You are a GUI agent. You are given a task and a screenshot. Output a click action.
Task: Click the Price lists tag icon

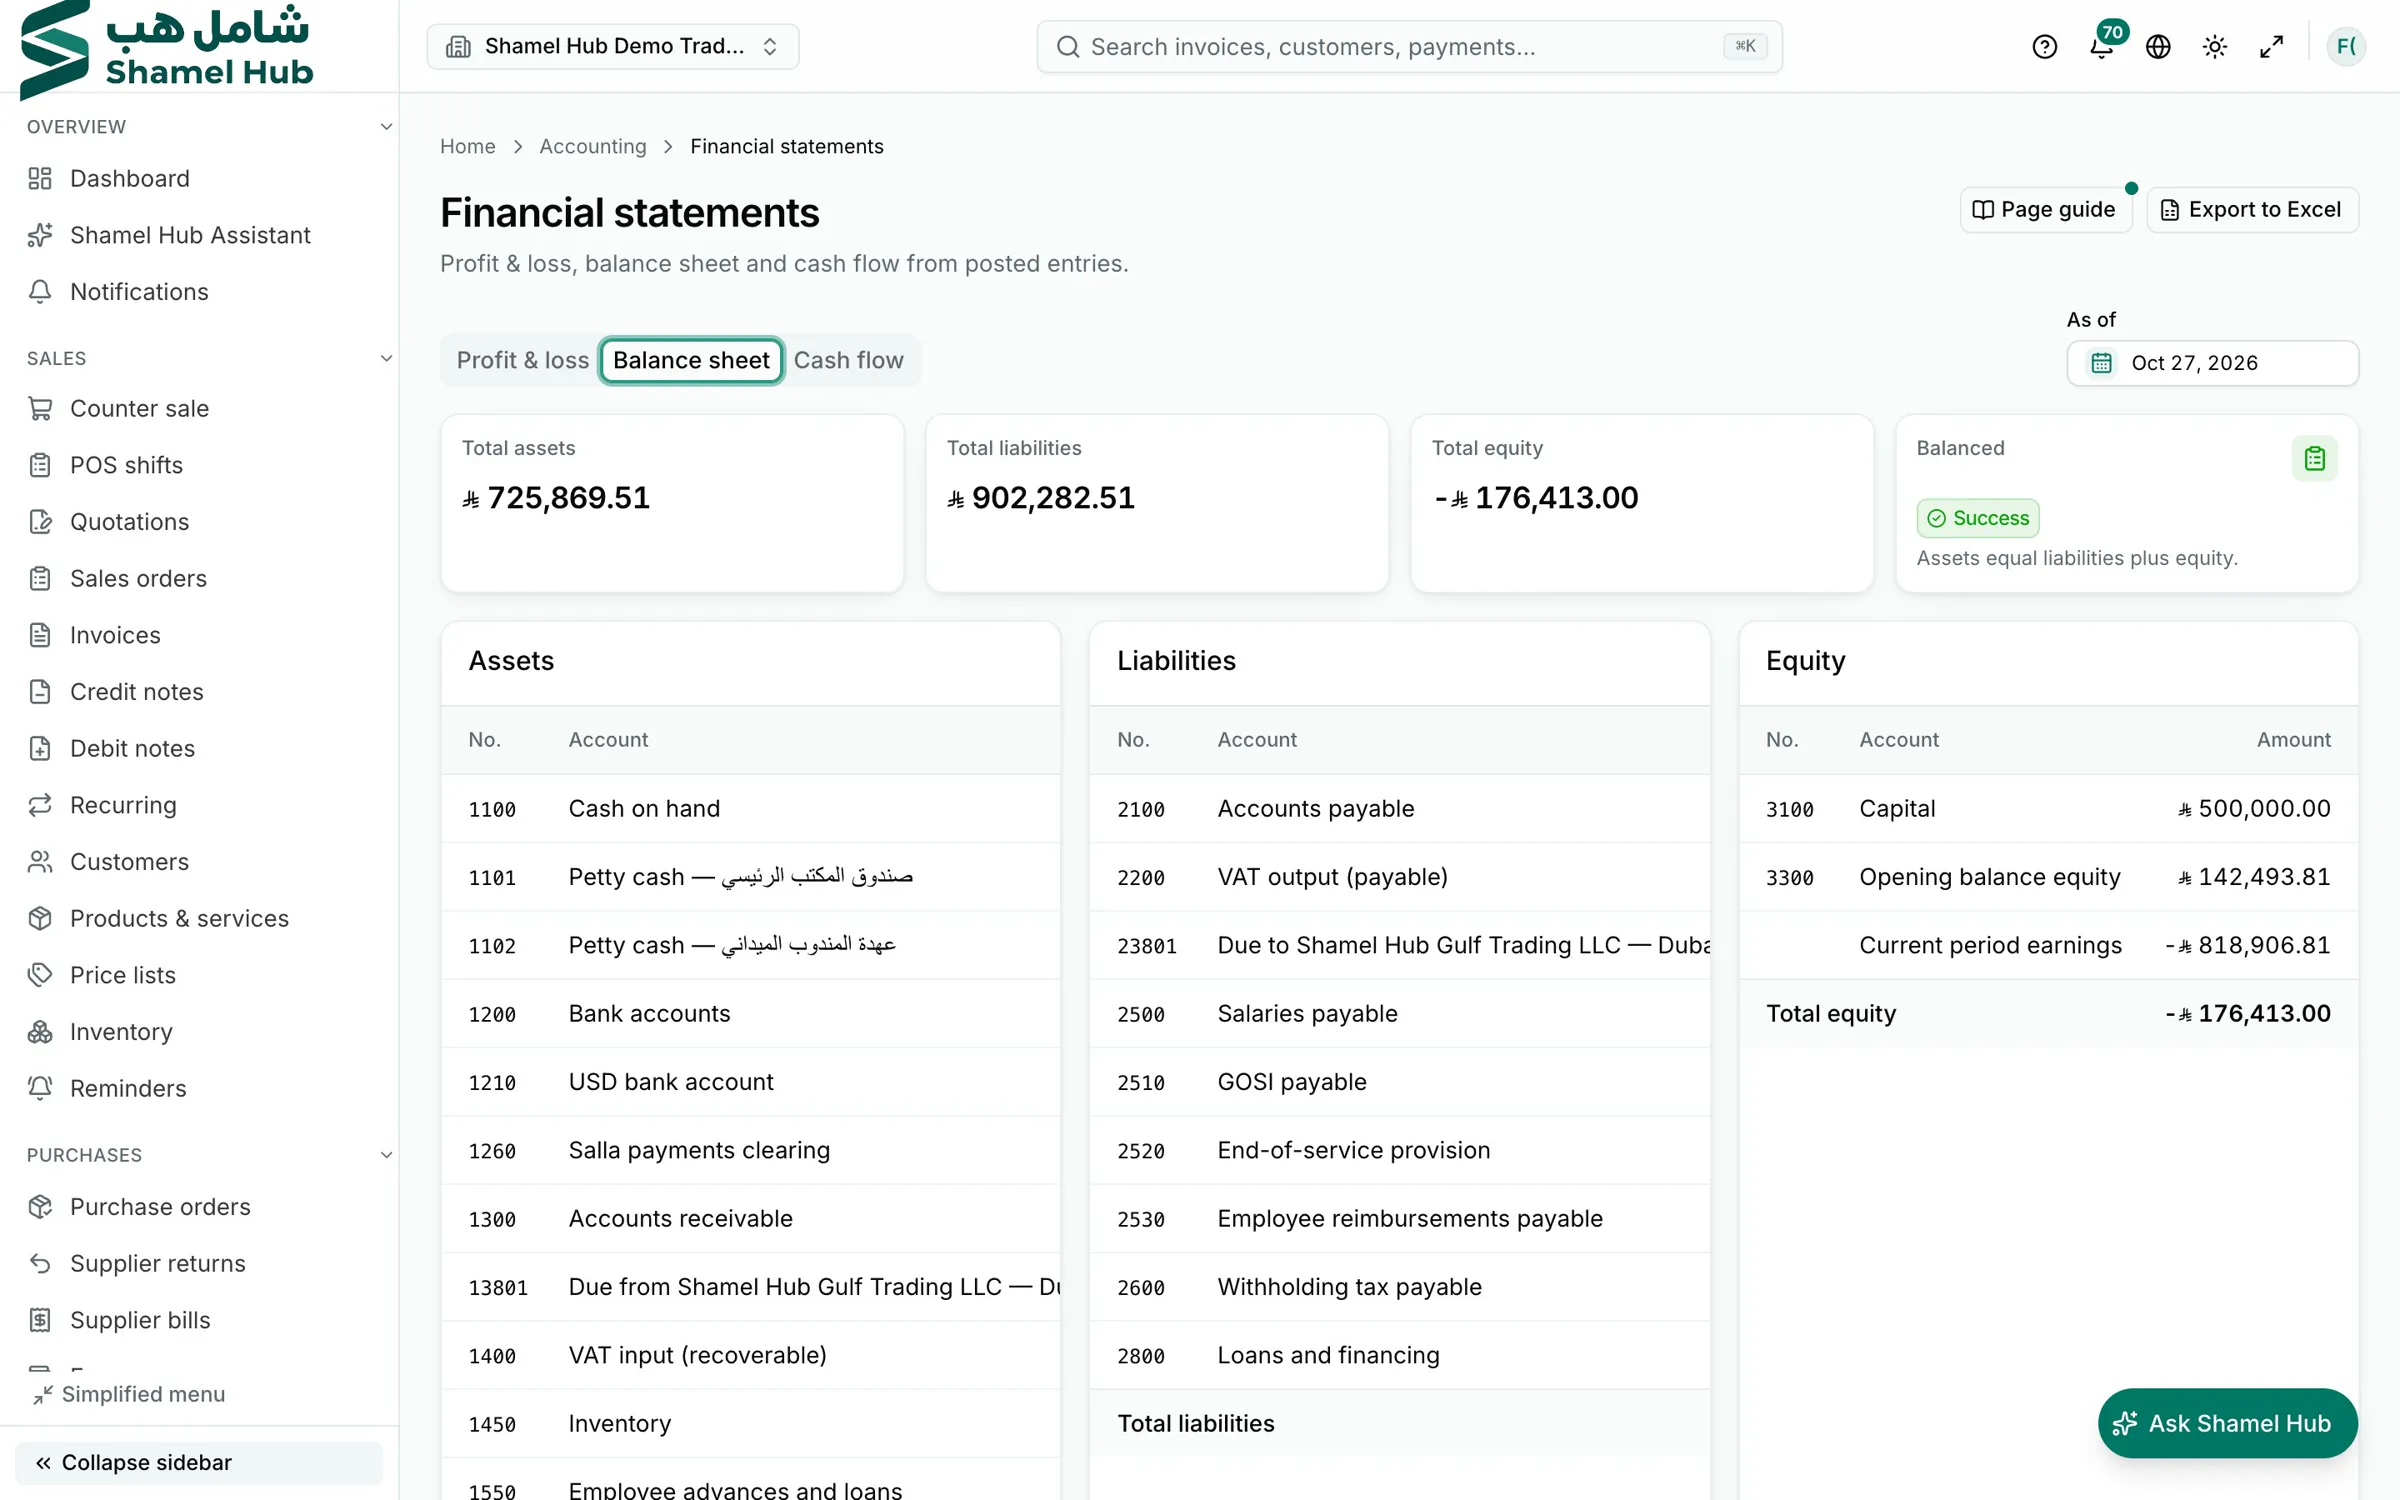(40, 974)
